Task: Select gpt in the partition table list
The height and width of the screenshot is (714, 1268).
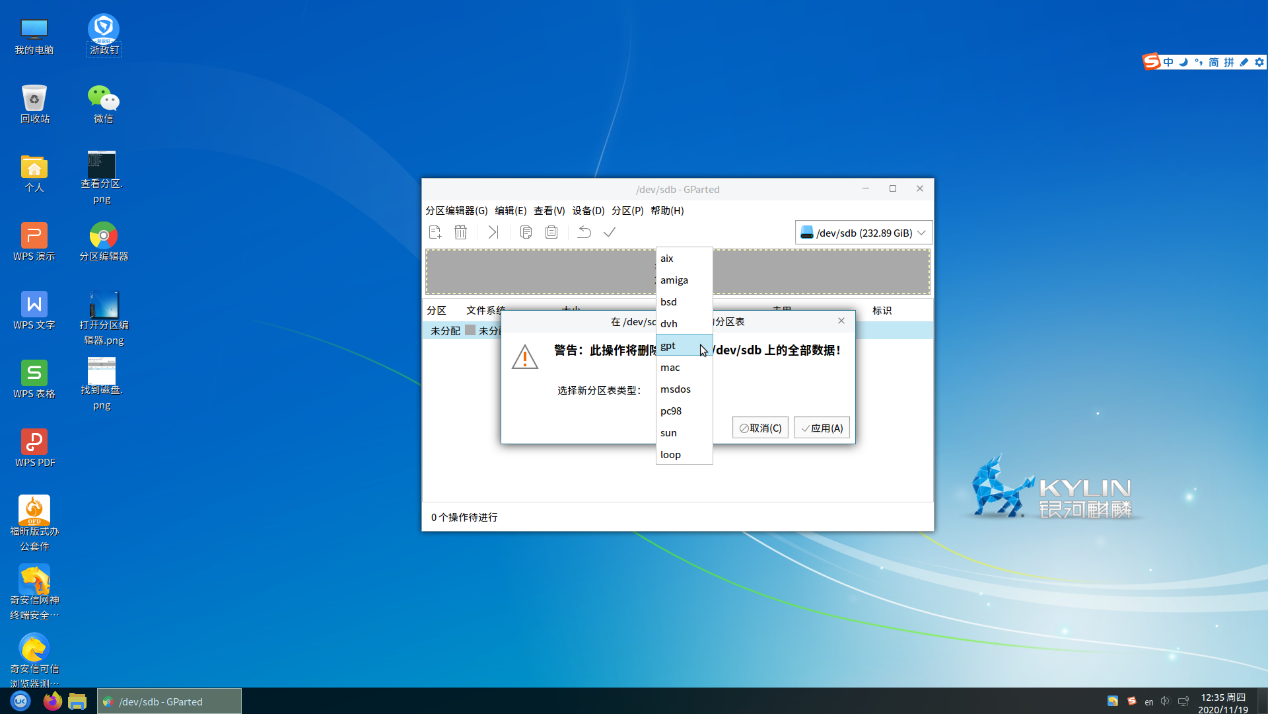Action: [x=668, y=346]
